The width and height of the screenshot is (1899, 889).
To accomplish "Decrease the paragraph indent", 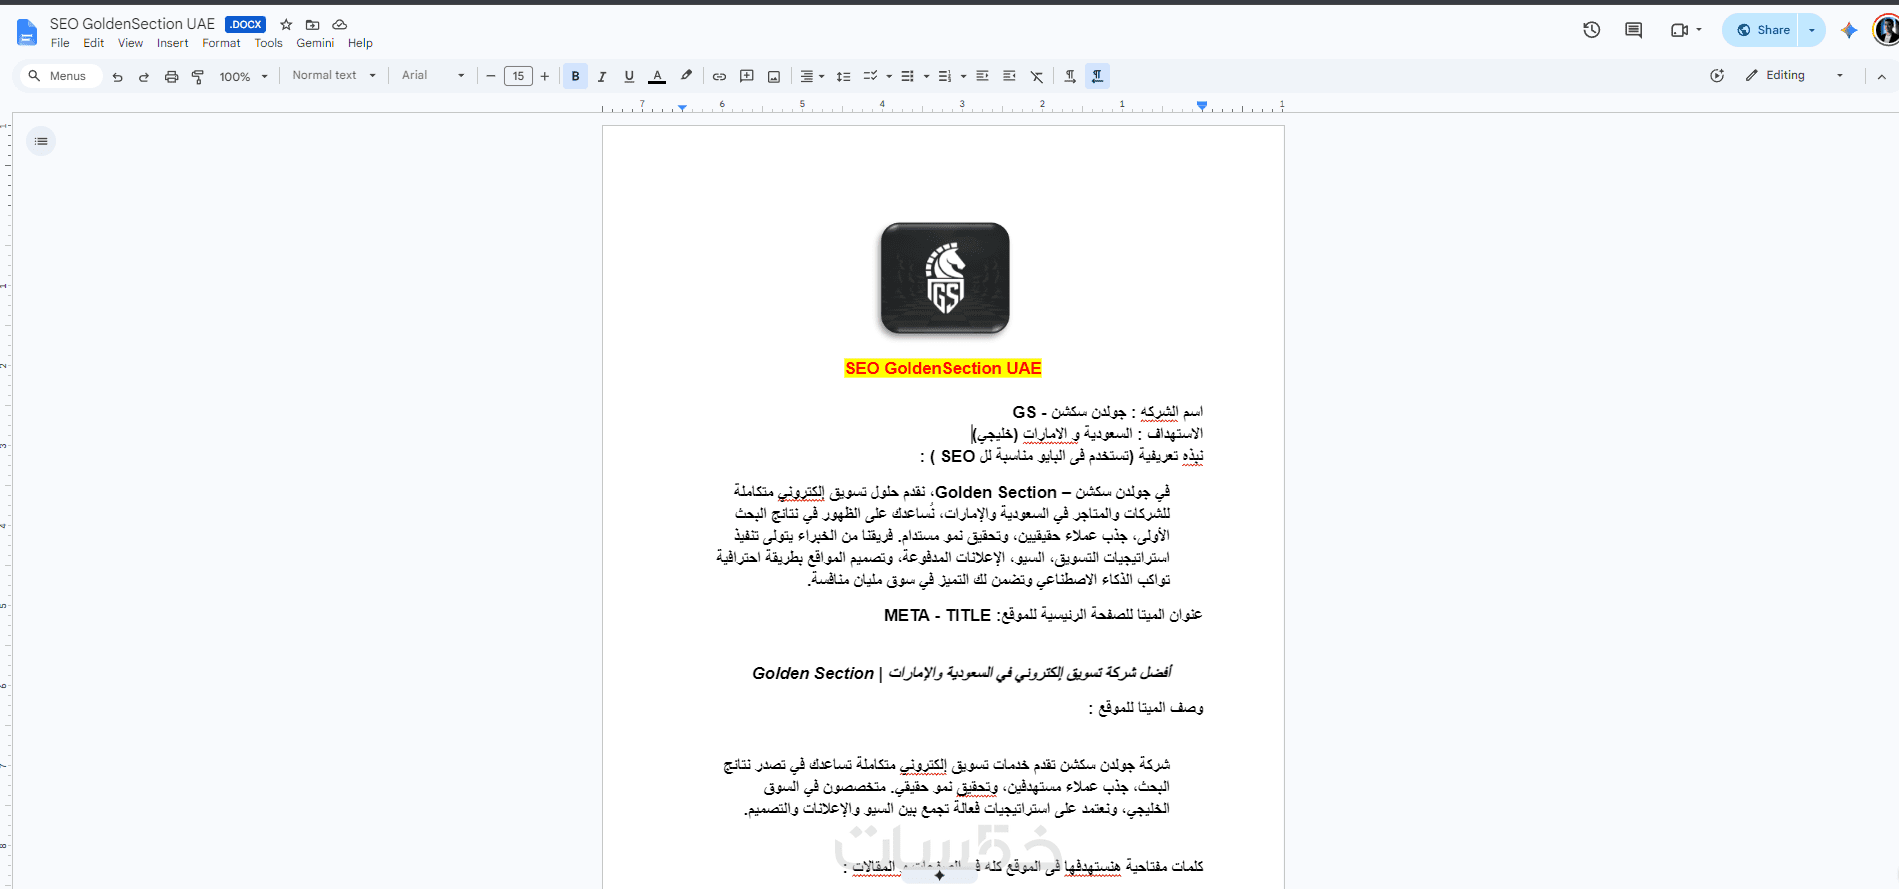I will click(983, 76).
